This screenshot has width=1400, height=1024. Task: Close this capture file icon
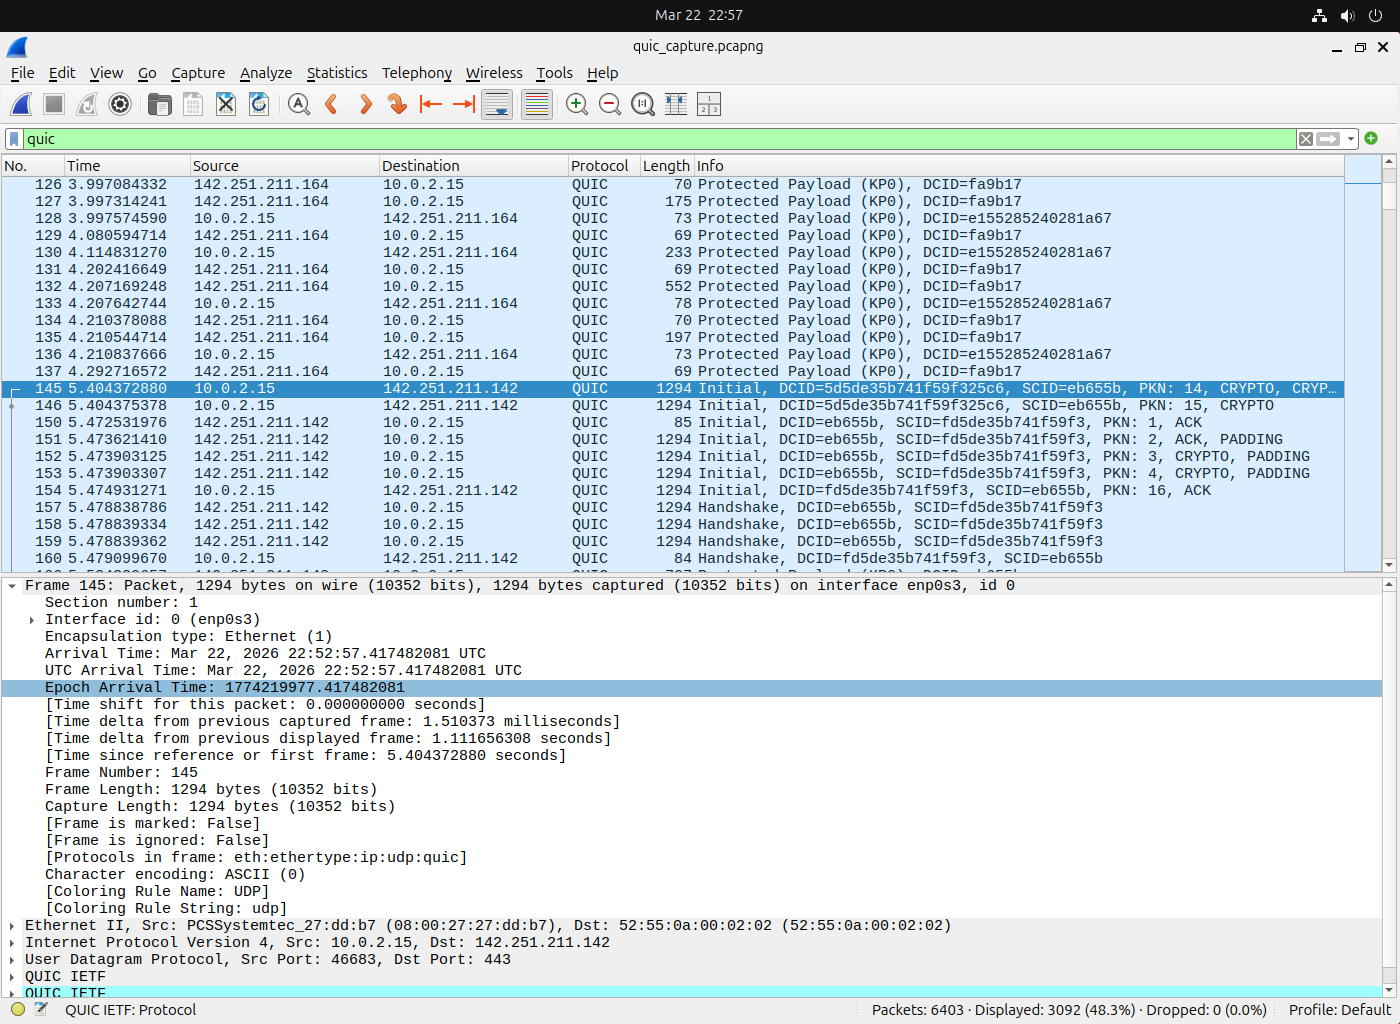pyautogui.click(x=226, y=104)
